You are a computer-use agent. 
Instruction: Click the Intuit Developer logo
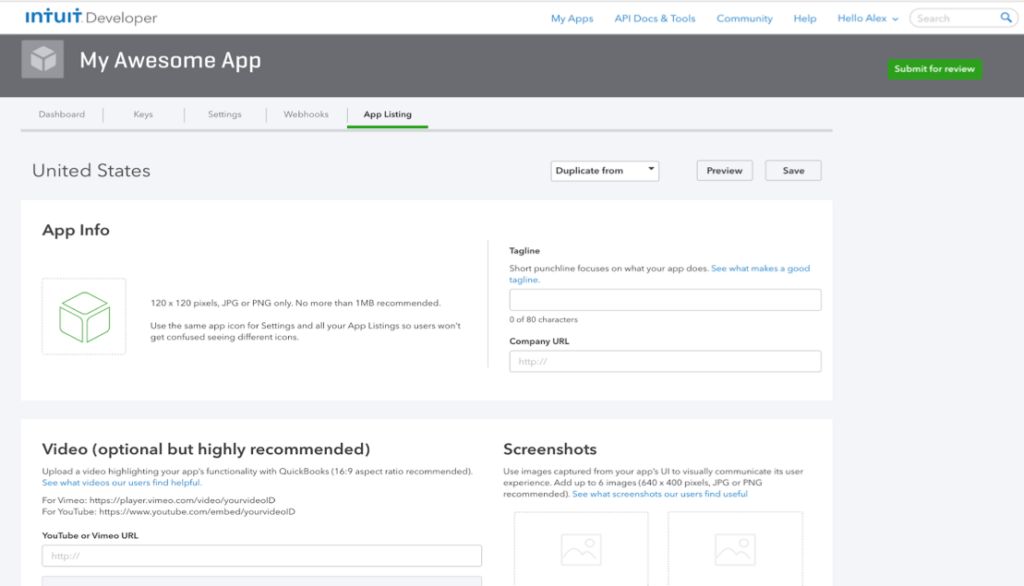(x=91, y=17)
